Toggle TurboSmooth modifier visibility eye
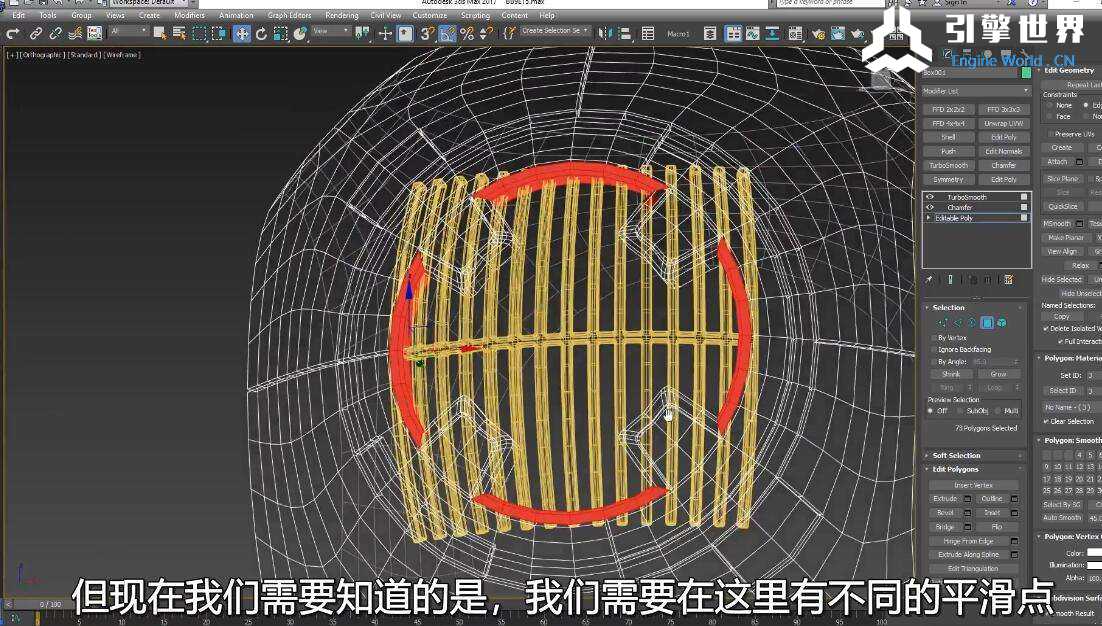Image resolution: width=1102 pixels, height=626 pixels. (930, 197)
